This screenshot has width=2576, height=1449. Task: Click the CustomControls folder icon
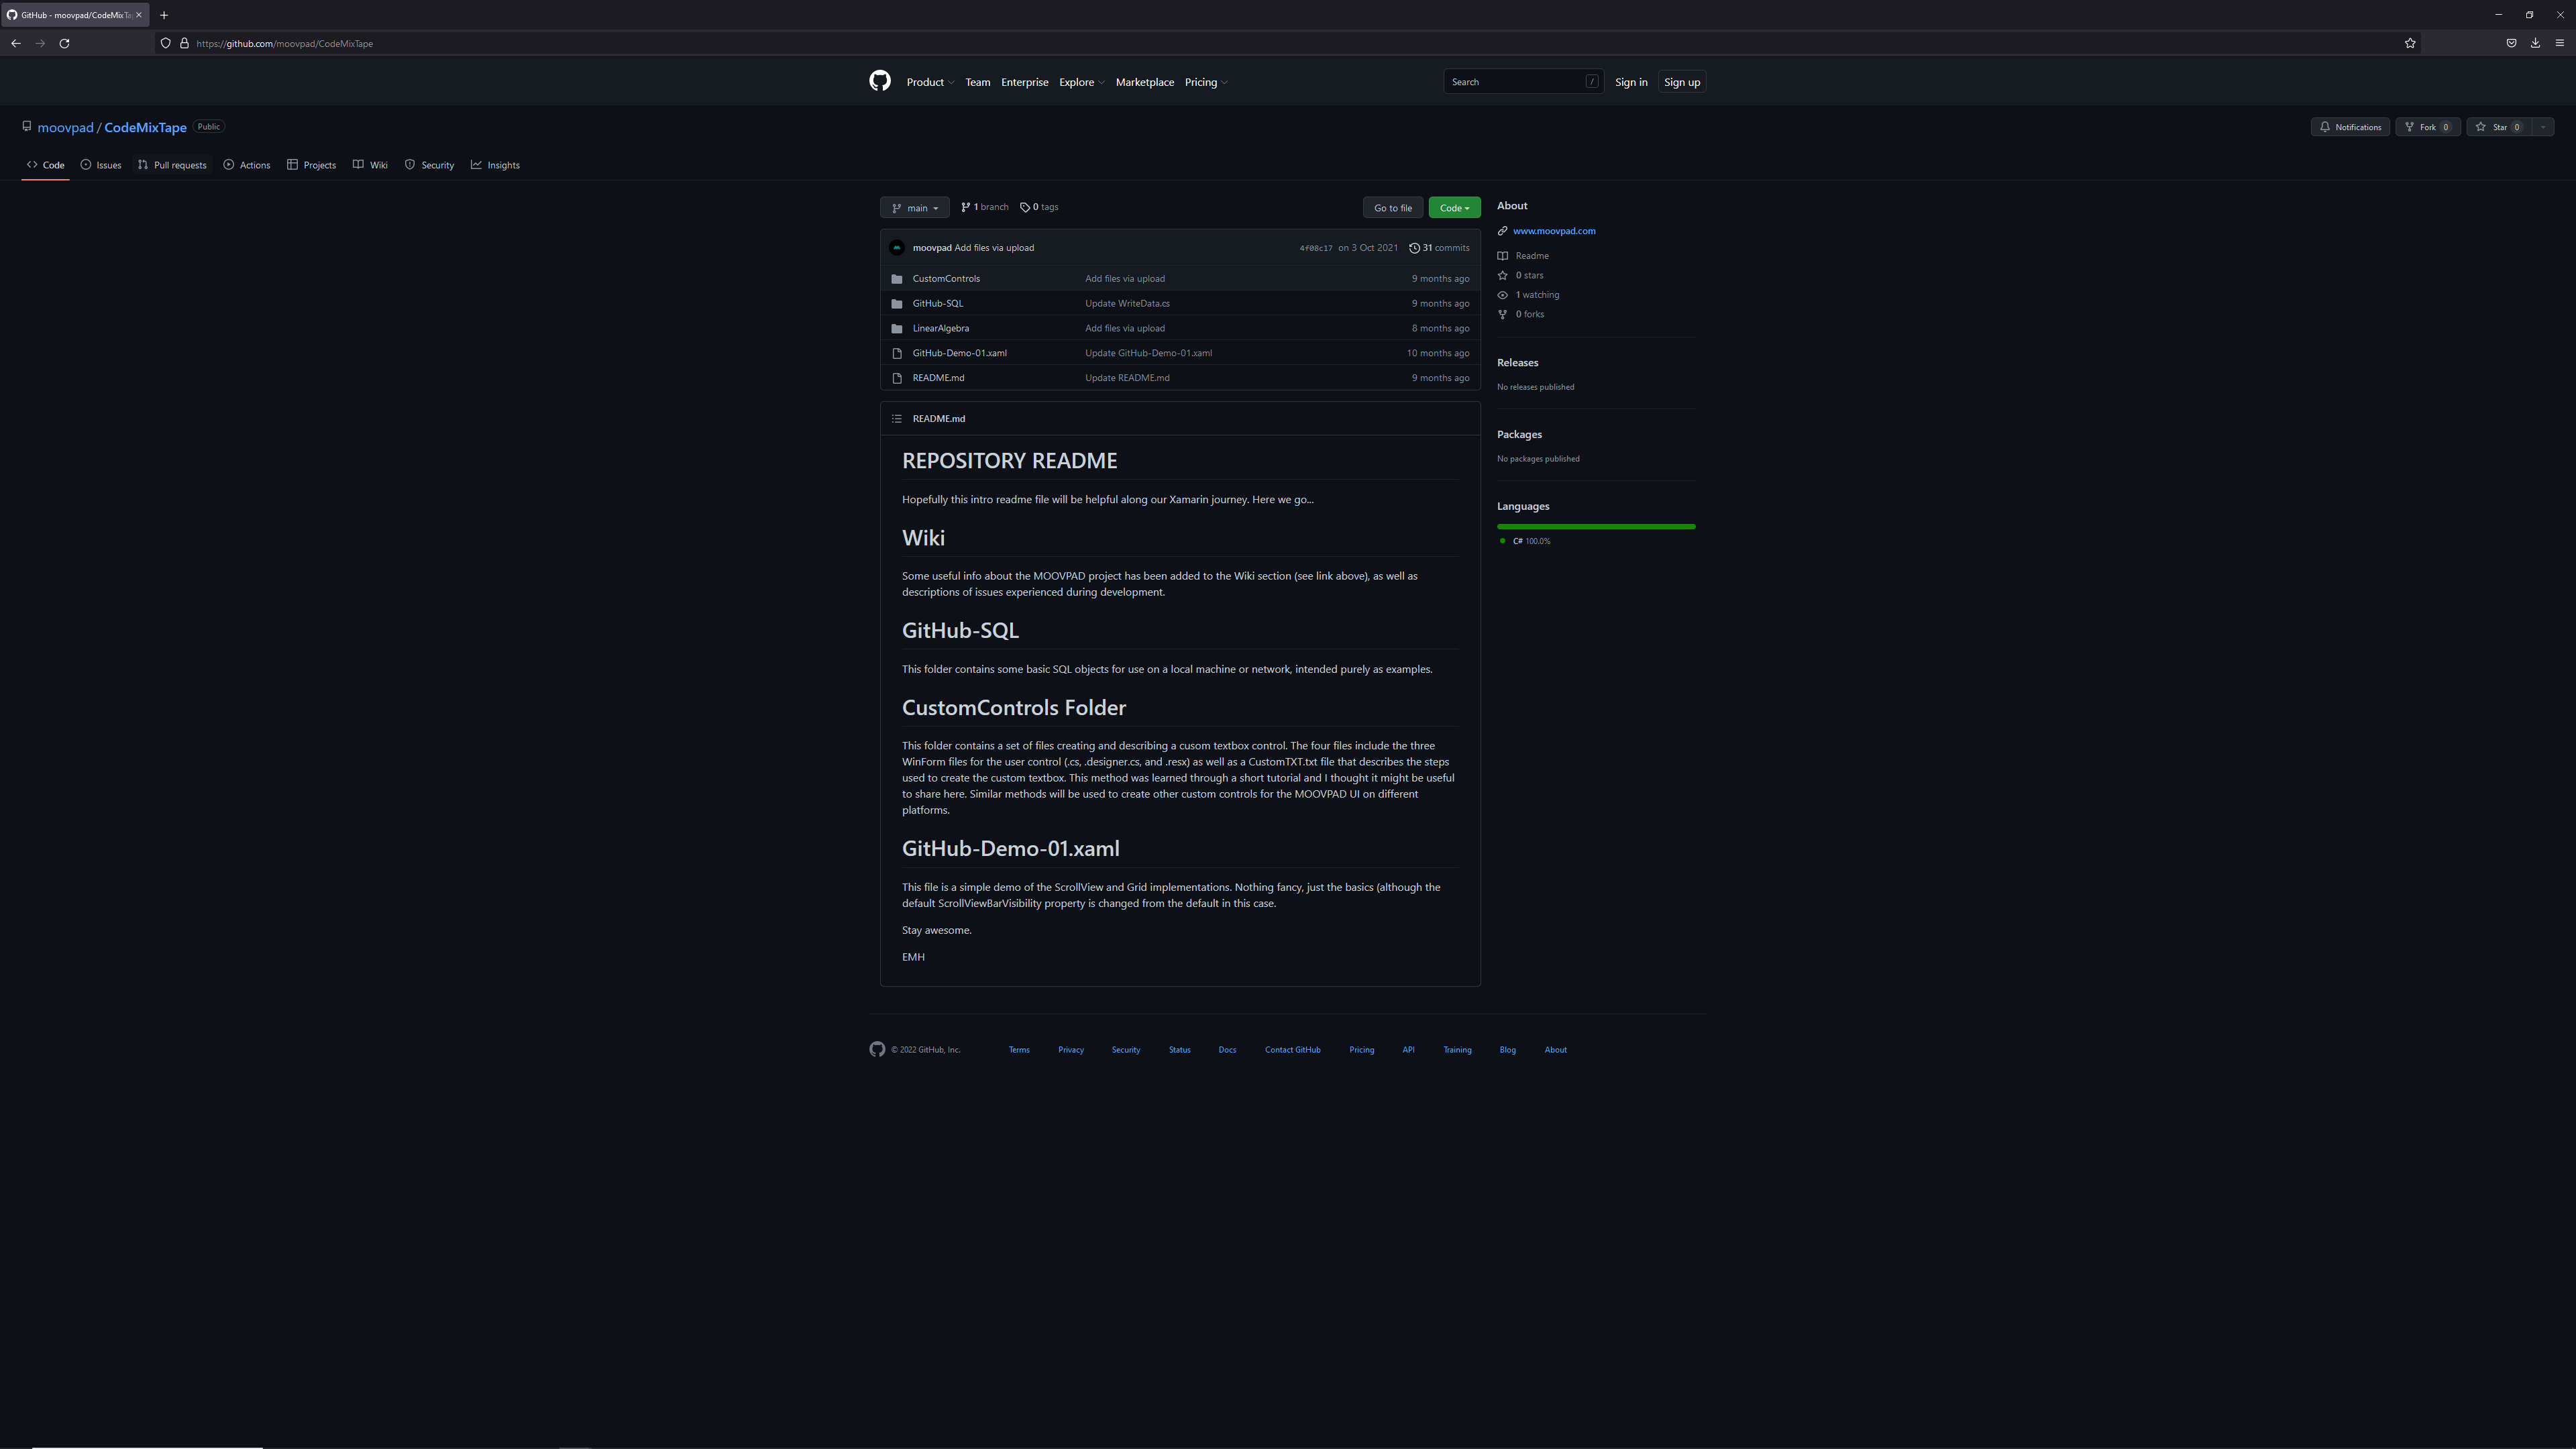point(897,279)
